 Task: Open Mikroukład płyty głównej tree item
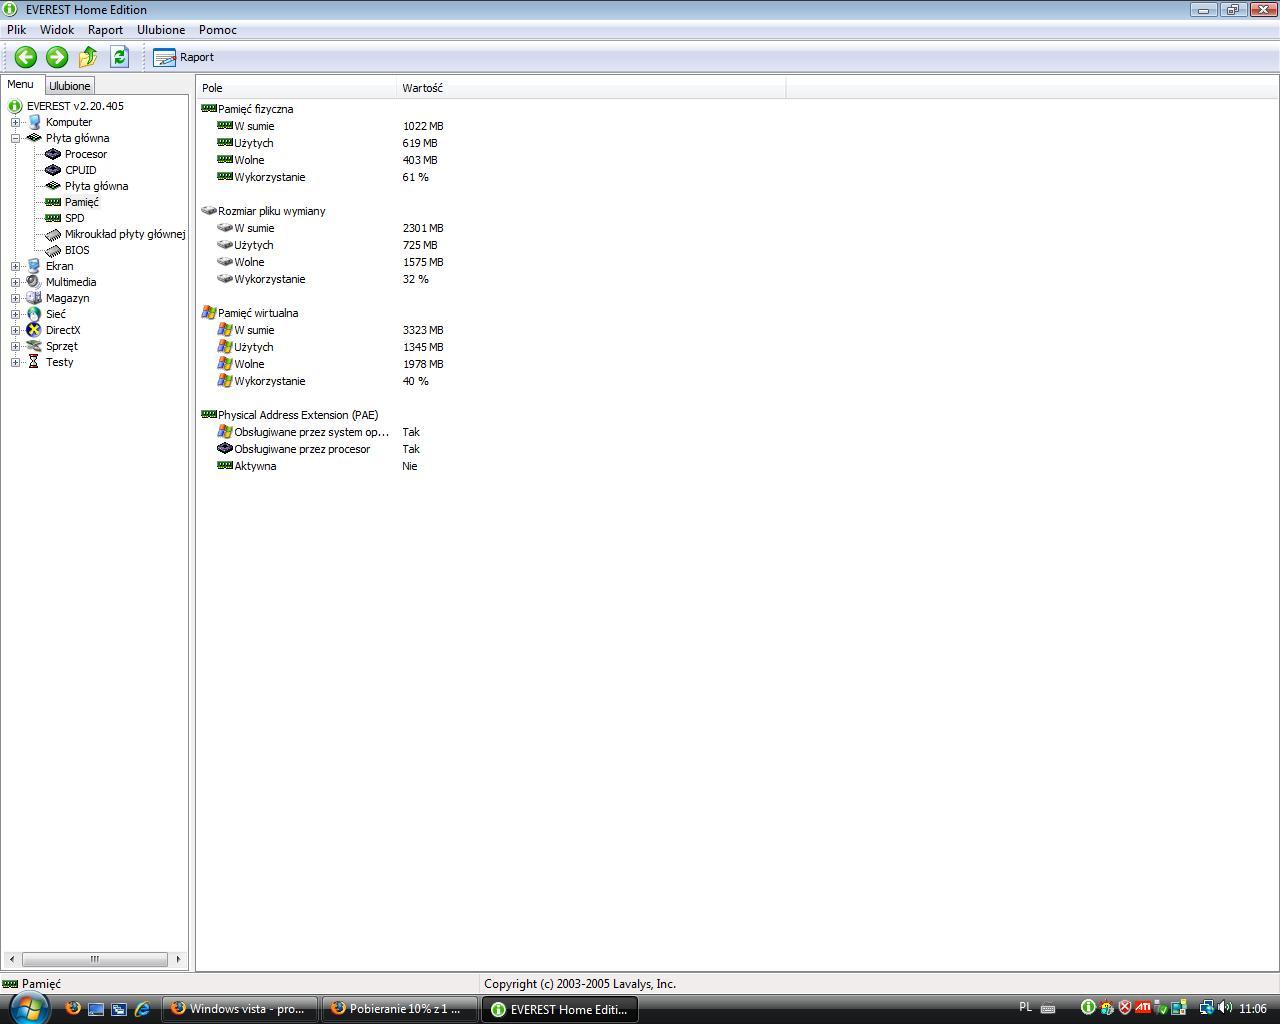125,234
